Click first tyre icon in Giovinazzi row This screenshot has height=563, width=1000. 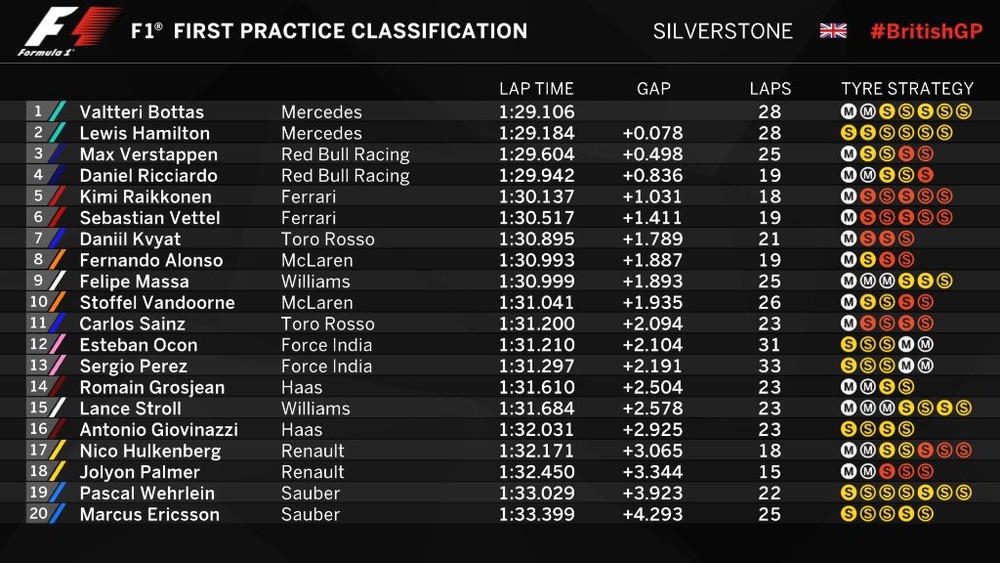pyautogui.click(x=848, y=430)
